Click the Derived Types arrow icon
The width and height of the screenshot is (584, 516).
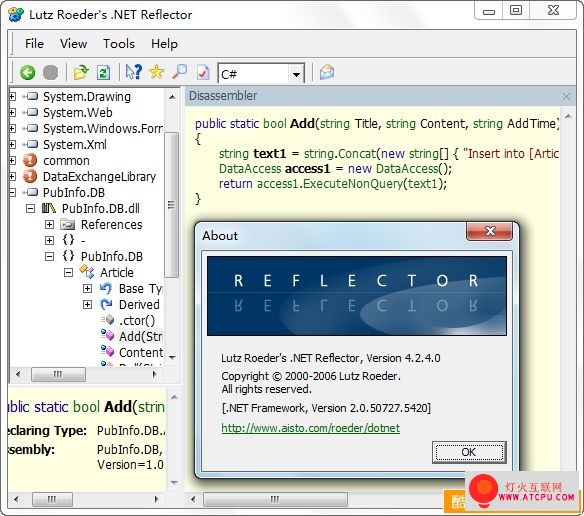coord(106,304)
